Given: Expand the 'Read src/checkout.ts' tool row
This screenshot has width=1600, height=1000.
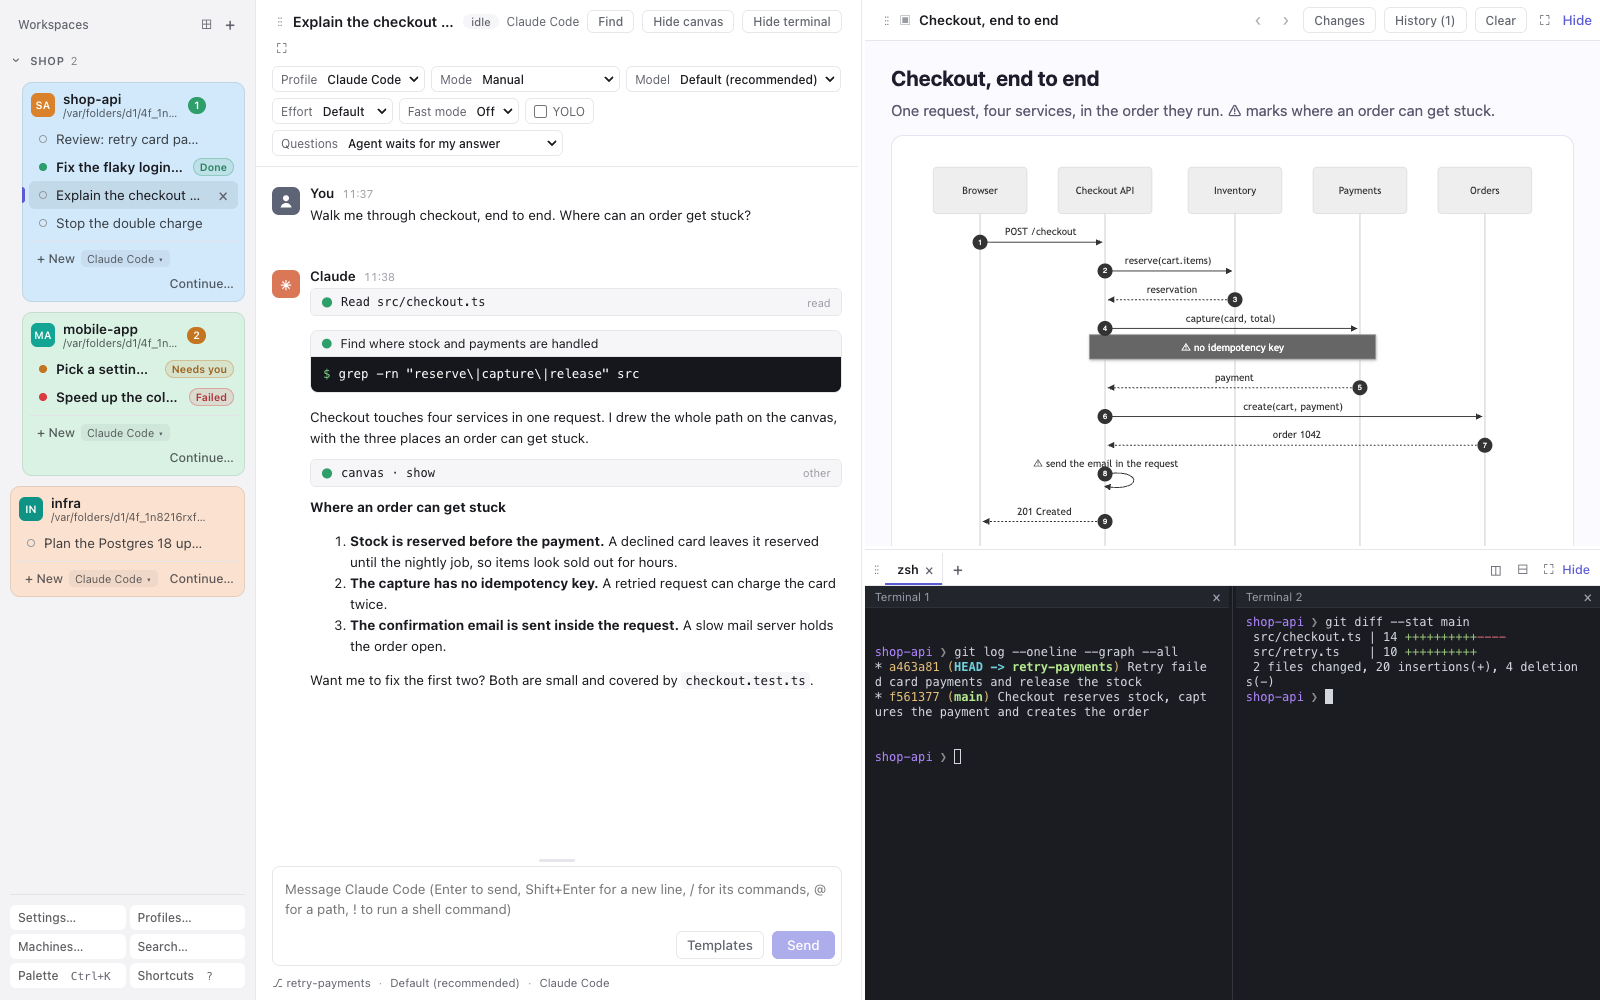Looking at the screenshot, I should point(576,302).
